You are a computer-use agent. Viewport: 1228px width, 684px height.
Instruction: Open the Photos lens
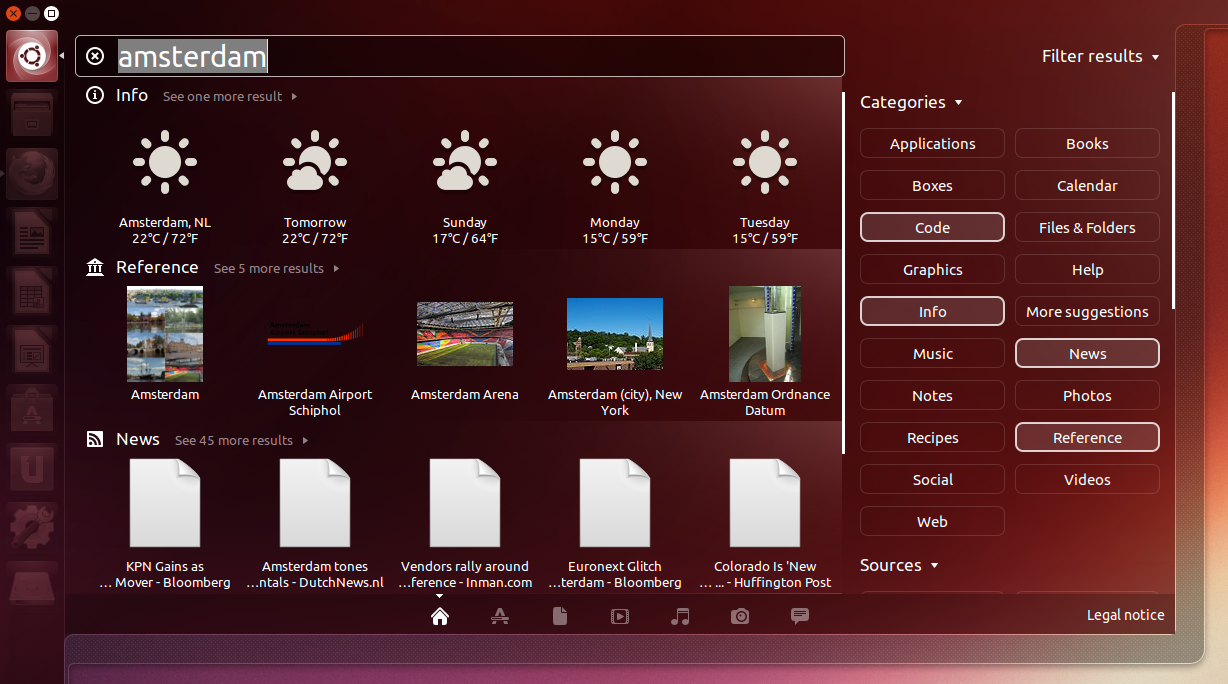[740, 616]
